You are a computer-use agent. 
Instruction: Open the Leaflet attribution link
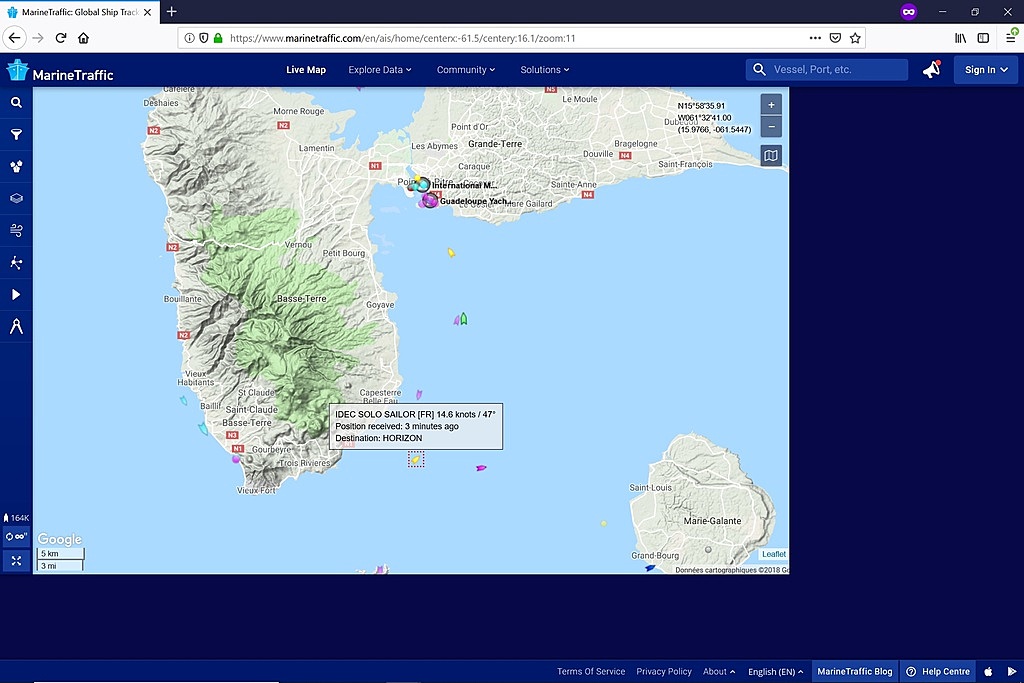coord(774,554)
